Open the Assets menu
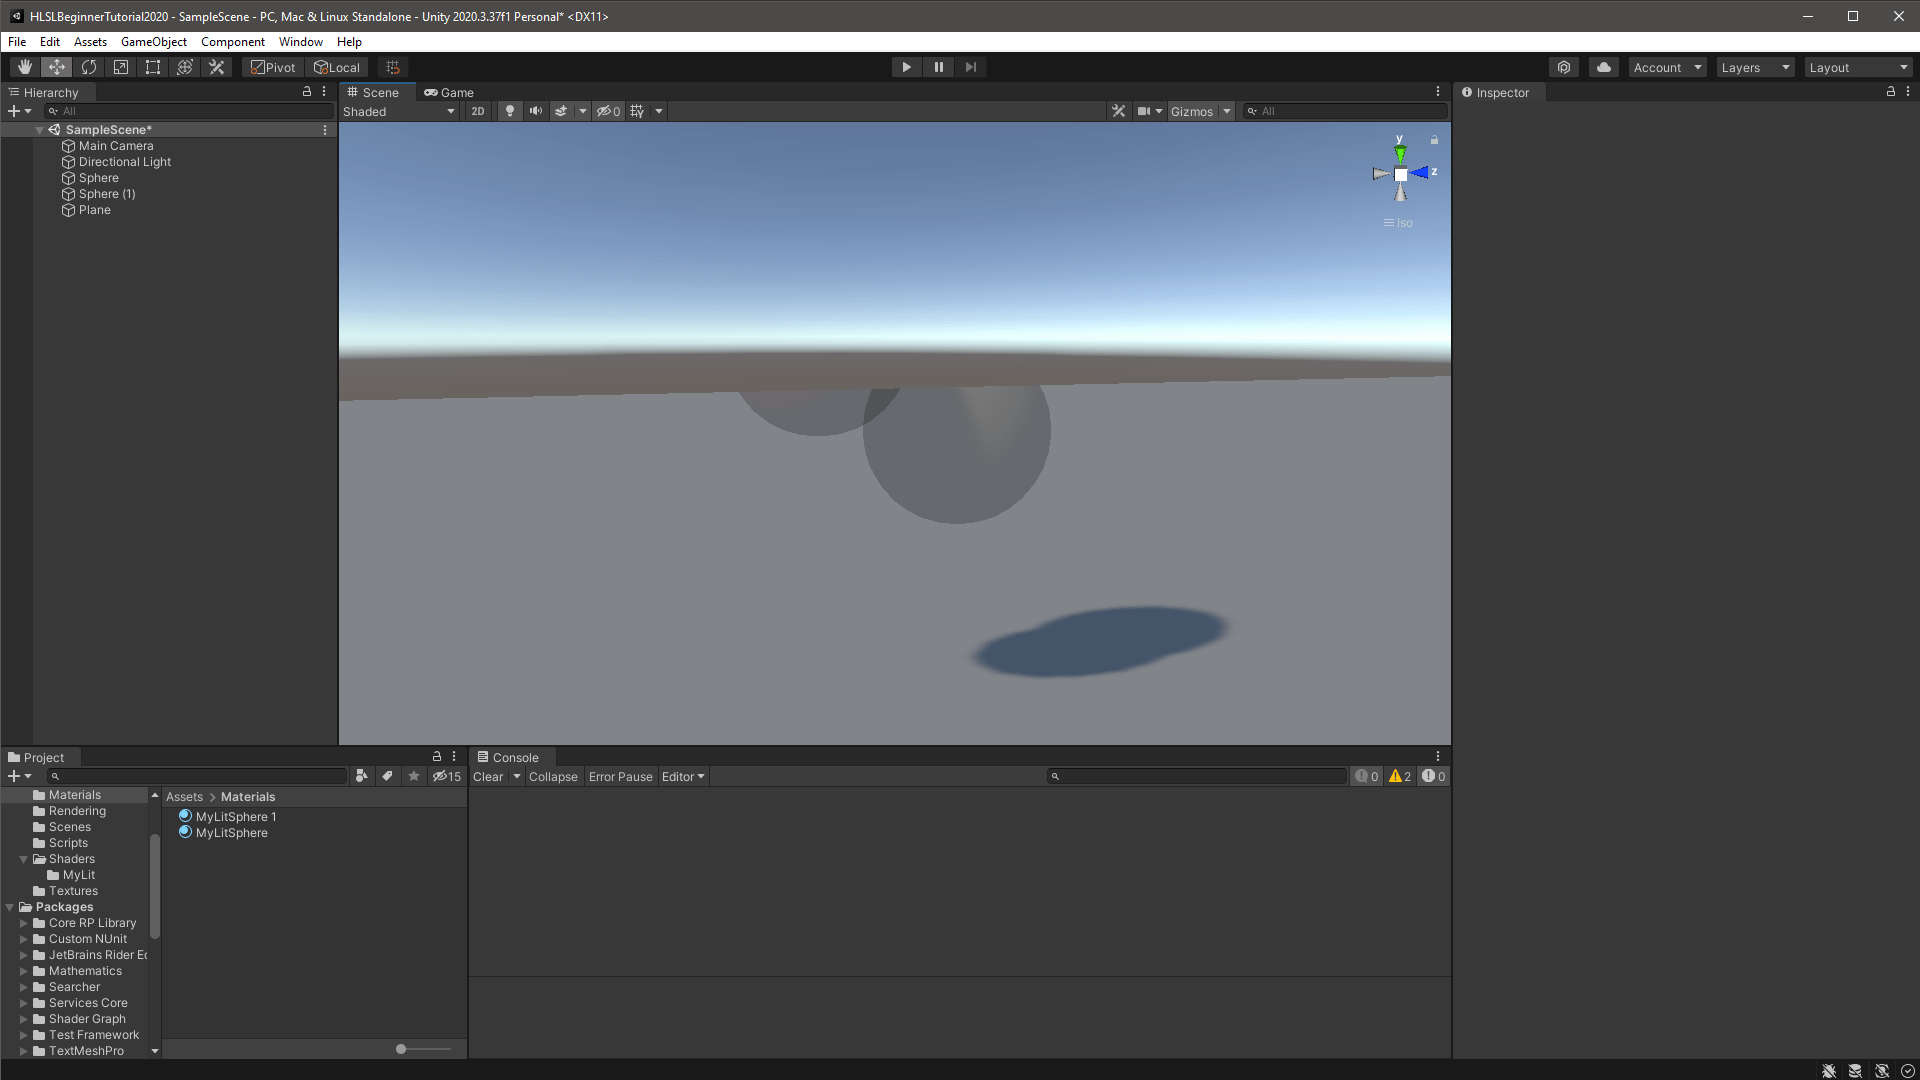Viewport: 1920px width, 1080px height. pyautogui.click(x=90, y=42)
